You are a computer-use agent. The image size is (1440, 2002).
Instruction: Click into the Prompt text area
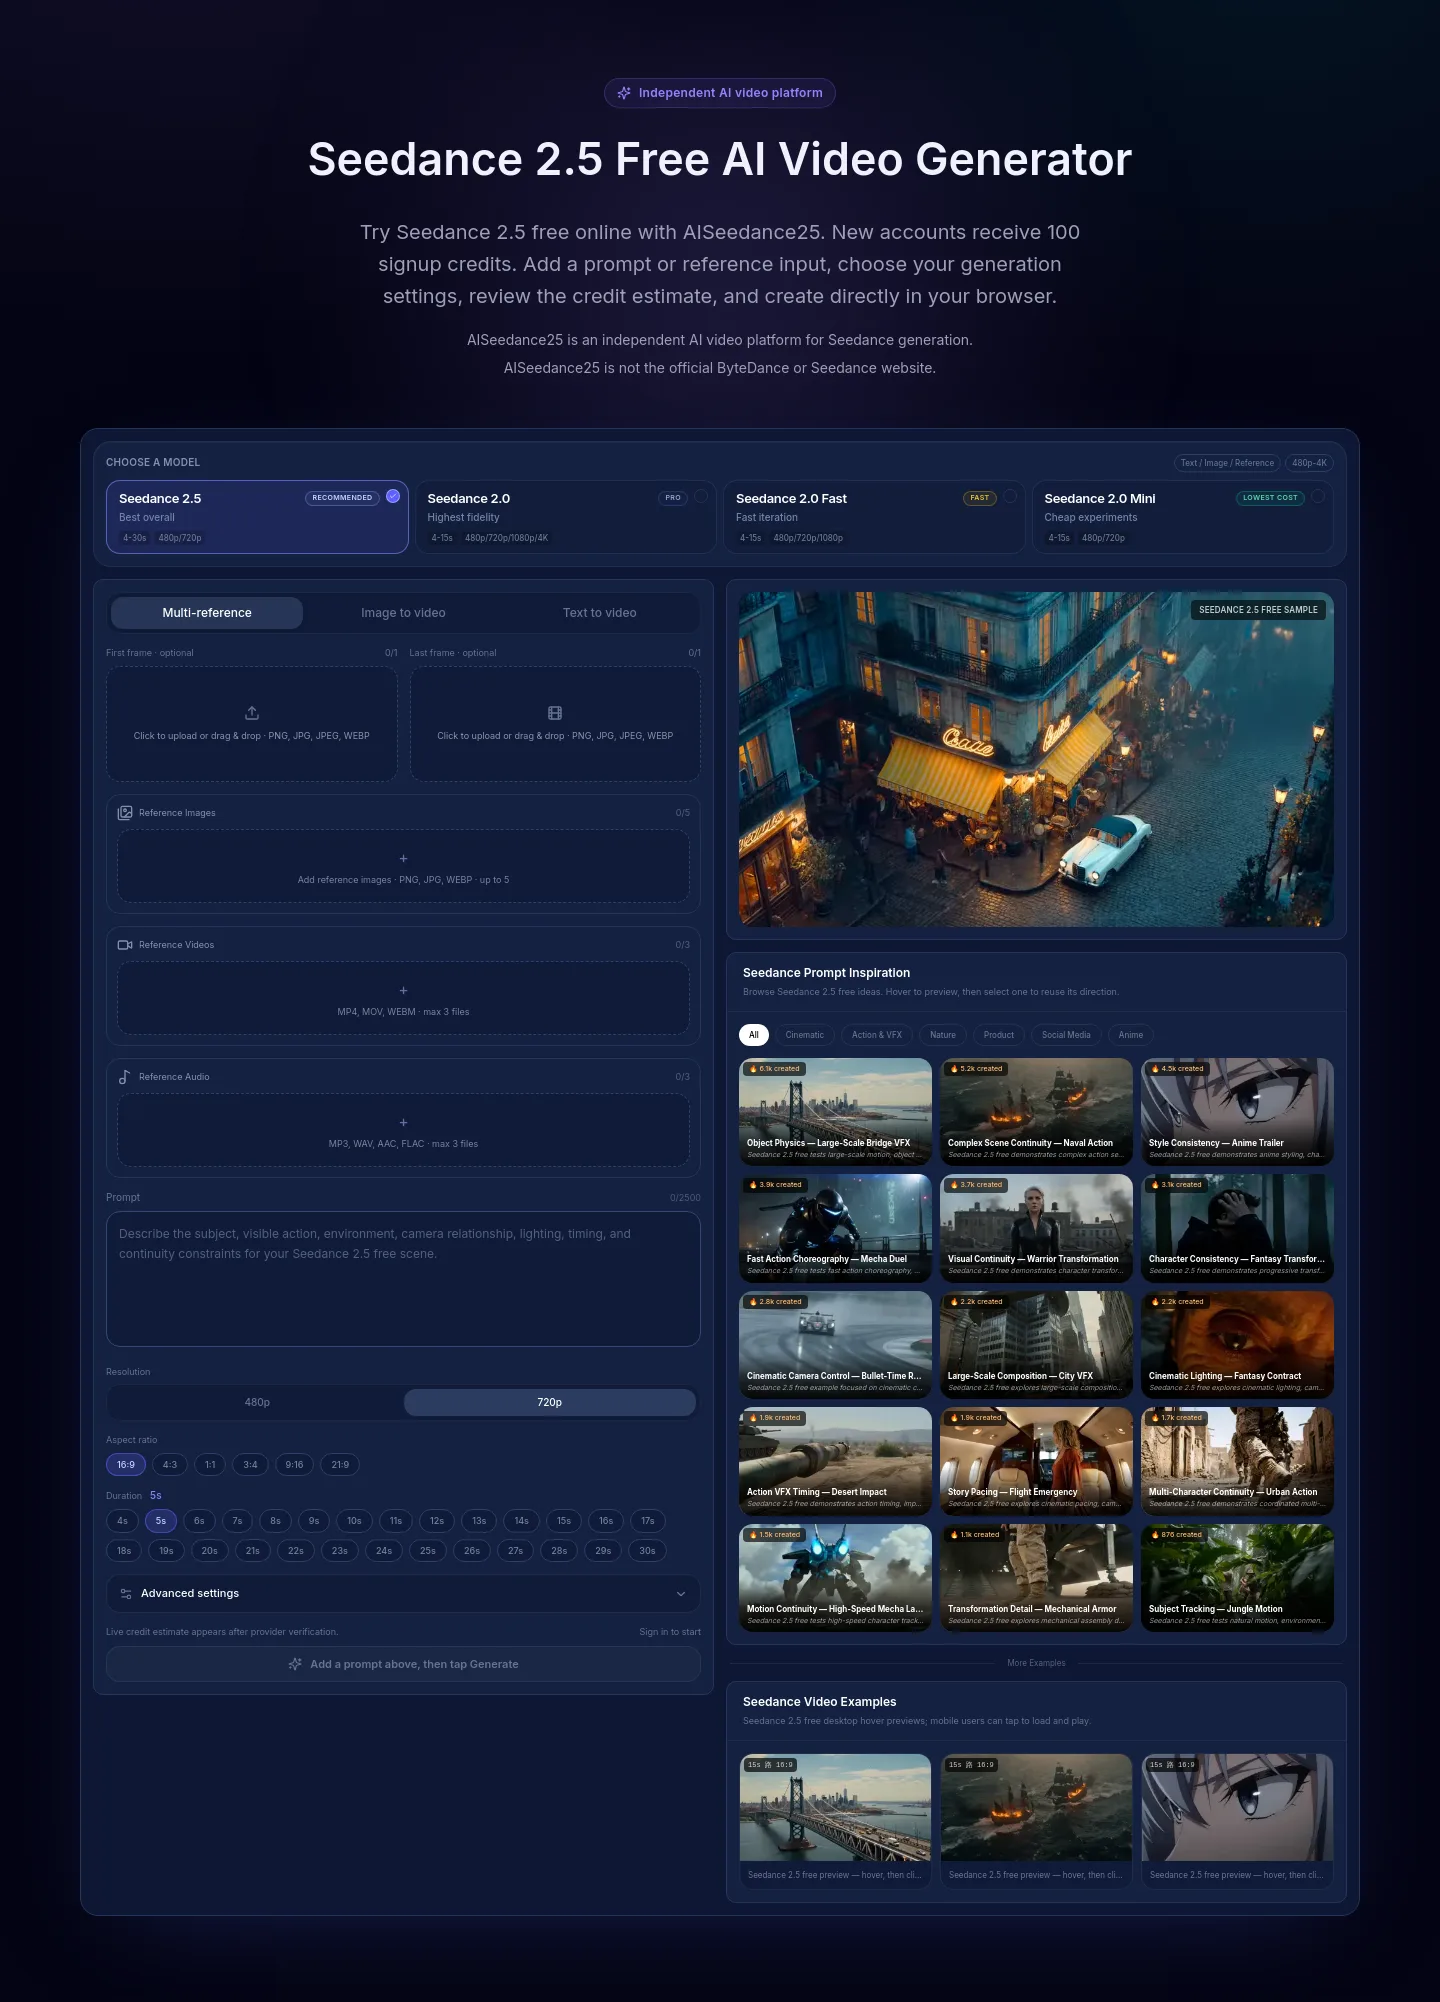coord(403,1279)
